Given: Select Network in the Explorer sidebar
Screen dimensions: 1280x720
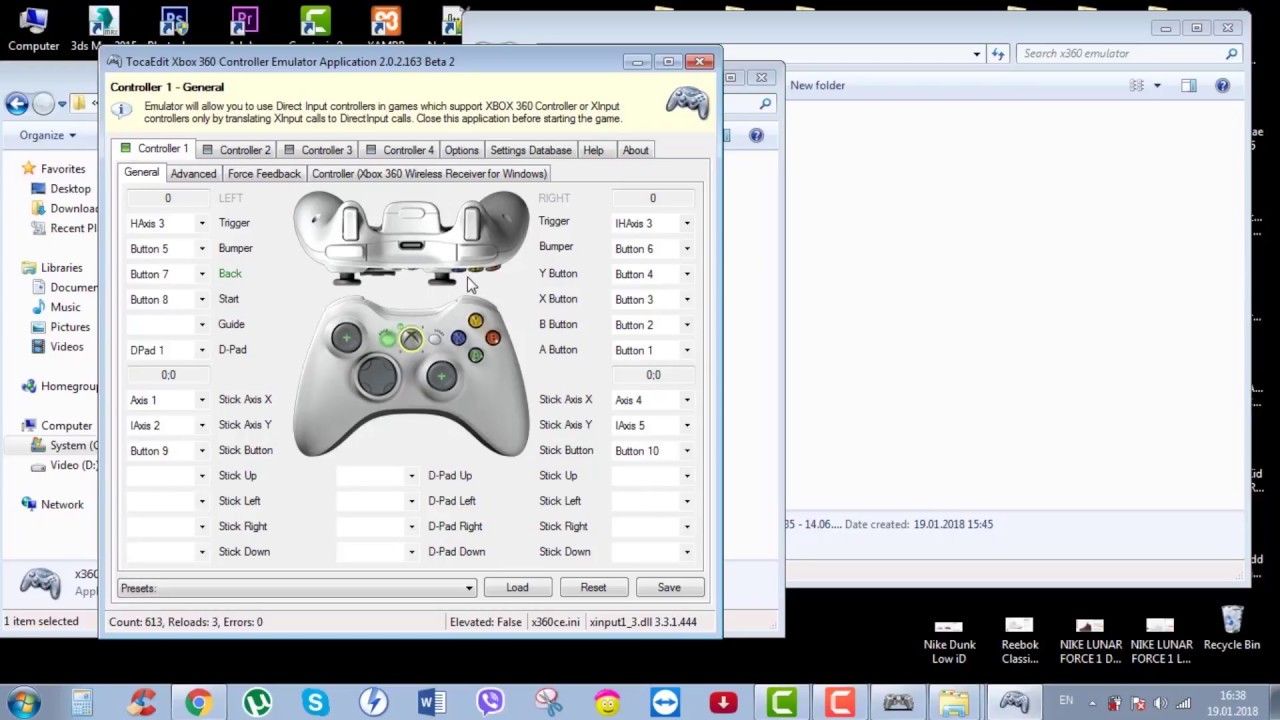Looking at the screenshot, I should [53, 505].
